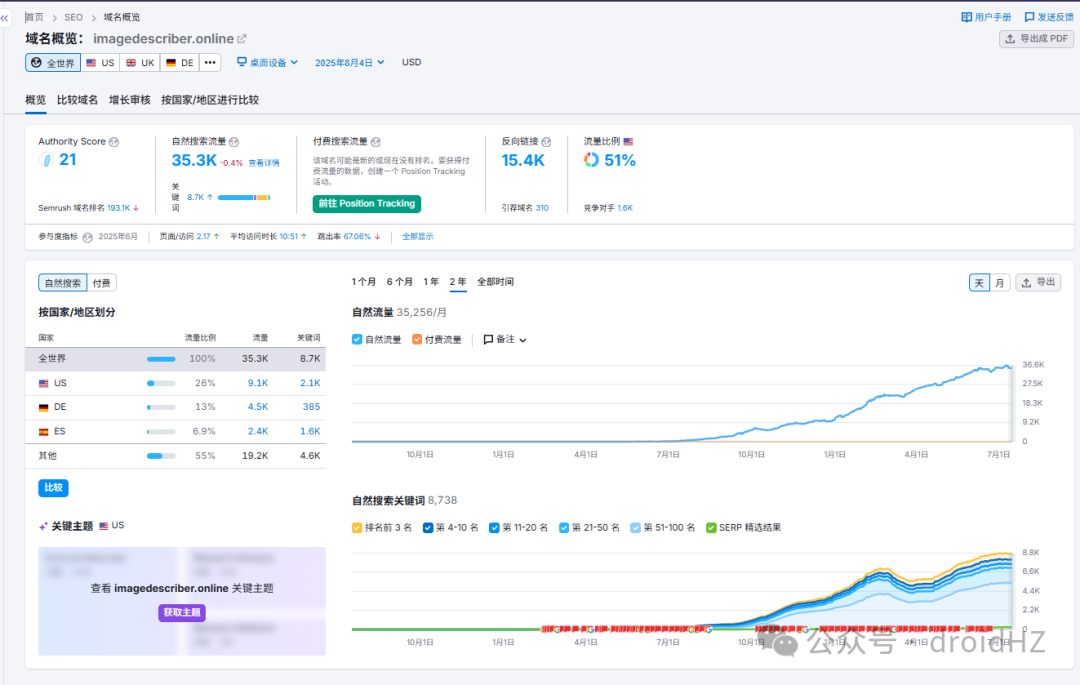
Task: Expand the 桌面设备 device dropdown
Action: click(x=267, y=63)
